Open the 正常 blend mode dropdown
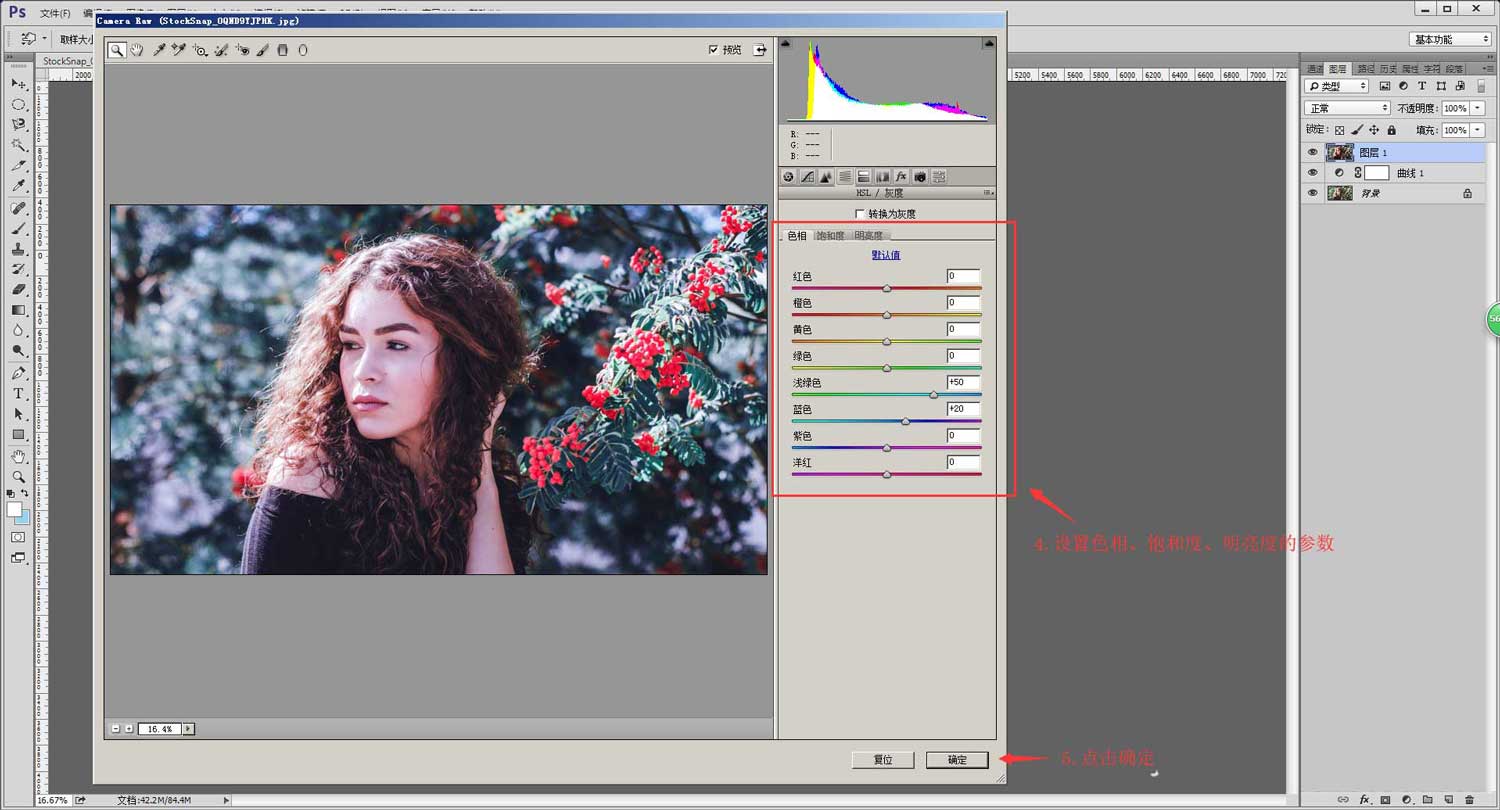Image resolution: width=1500 pixels, height=810 pixels. (1348, 108)
